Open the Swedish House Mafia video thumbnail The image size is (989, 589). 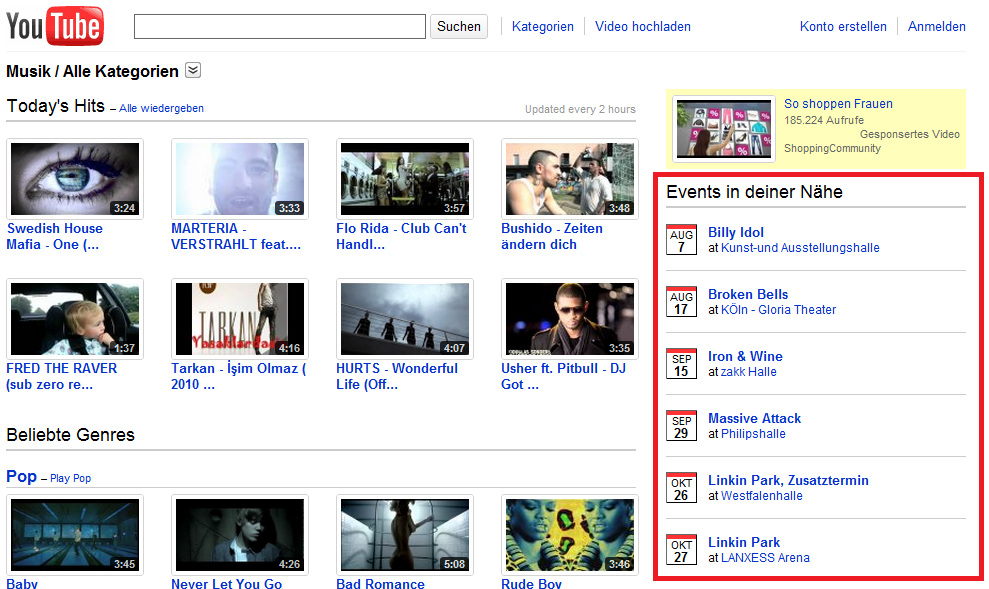75,179
